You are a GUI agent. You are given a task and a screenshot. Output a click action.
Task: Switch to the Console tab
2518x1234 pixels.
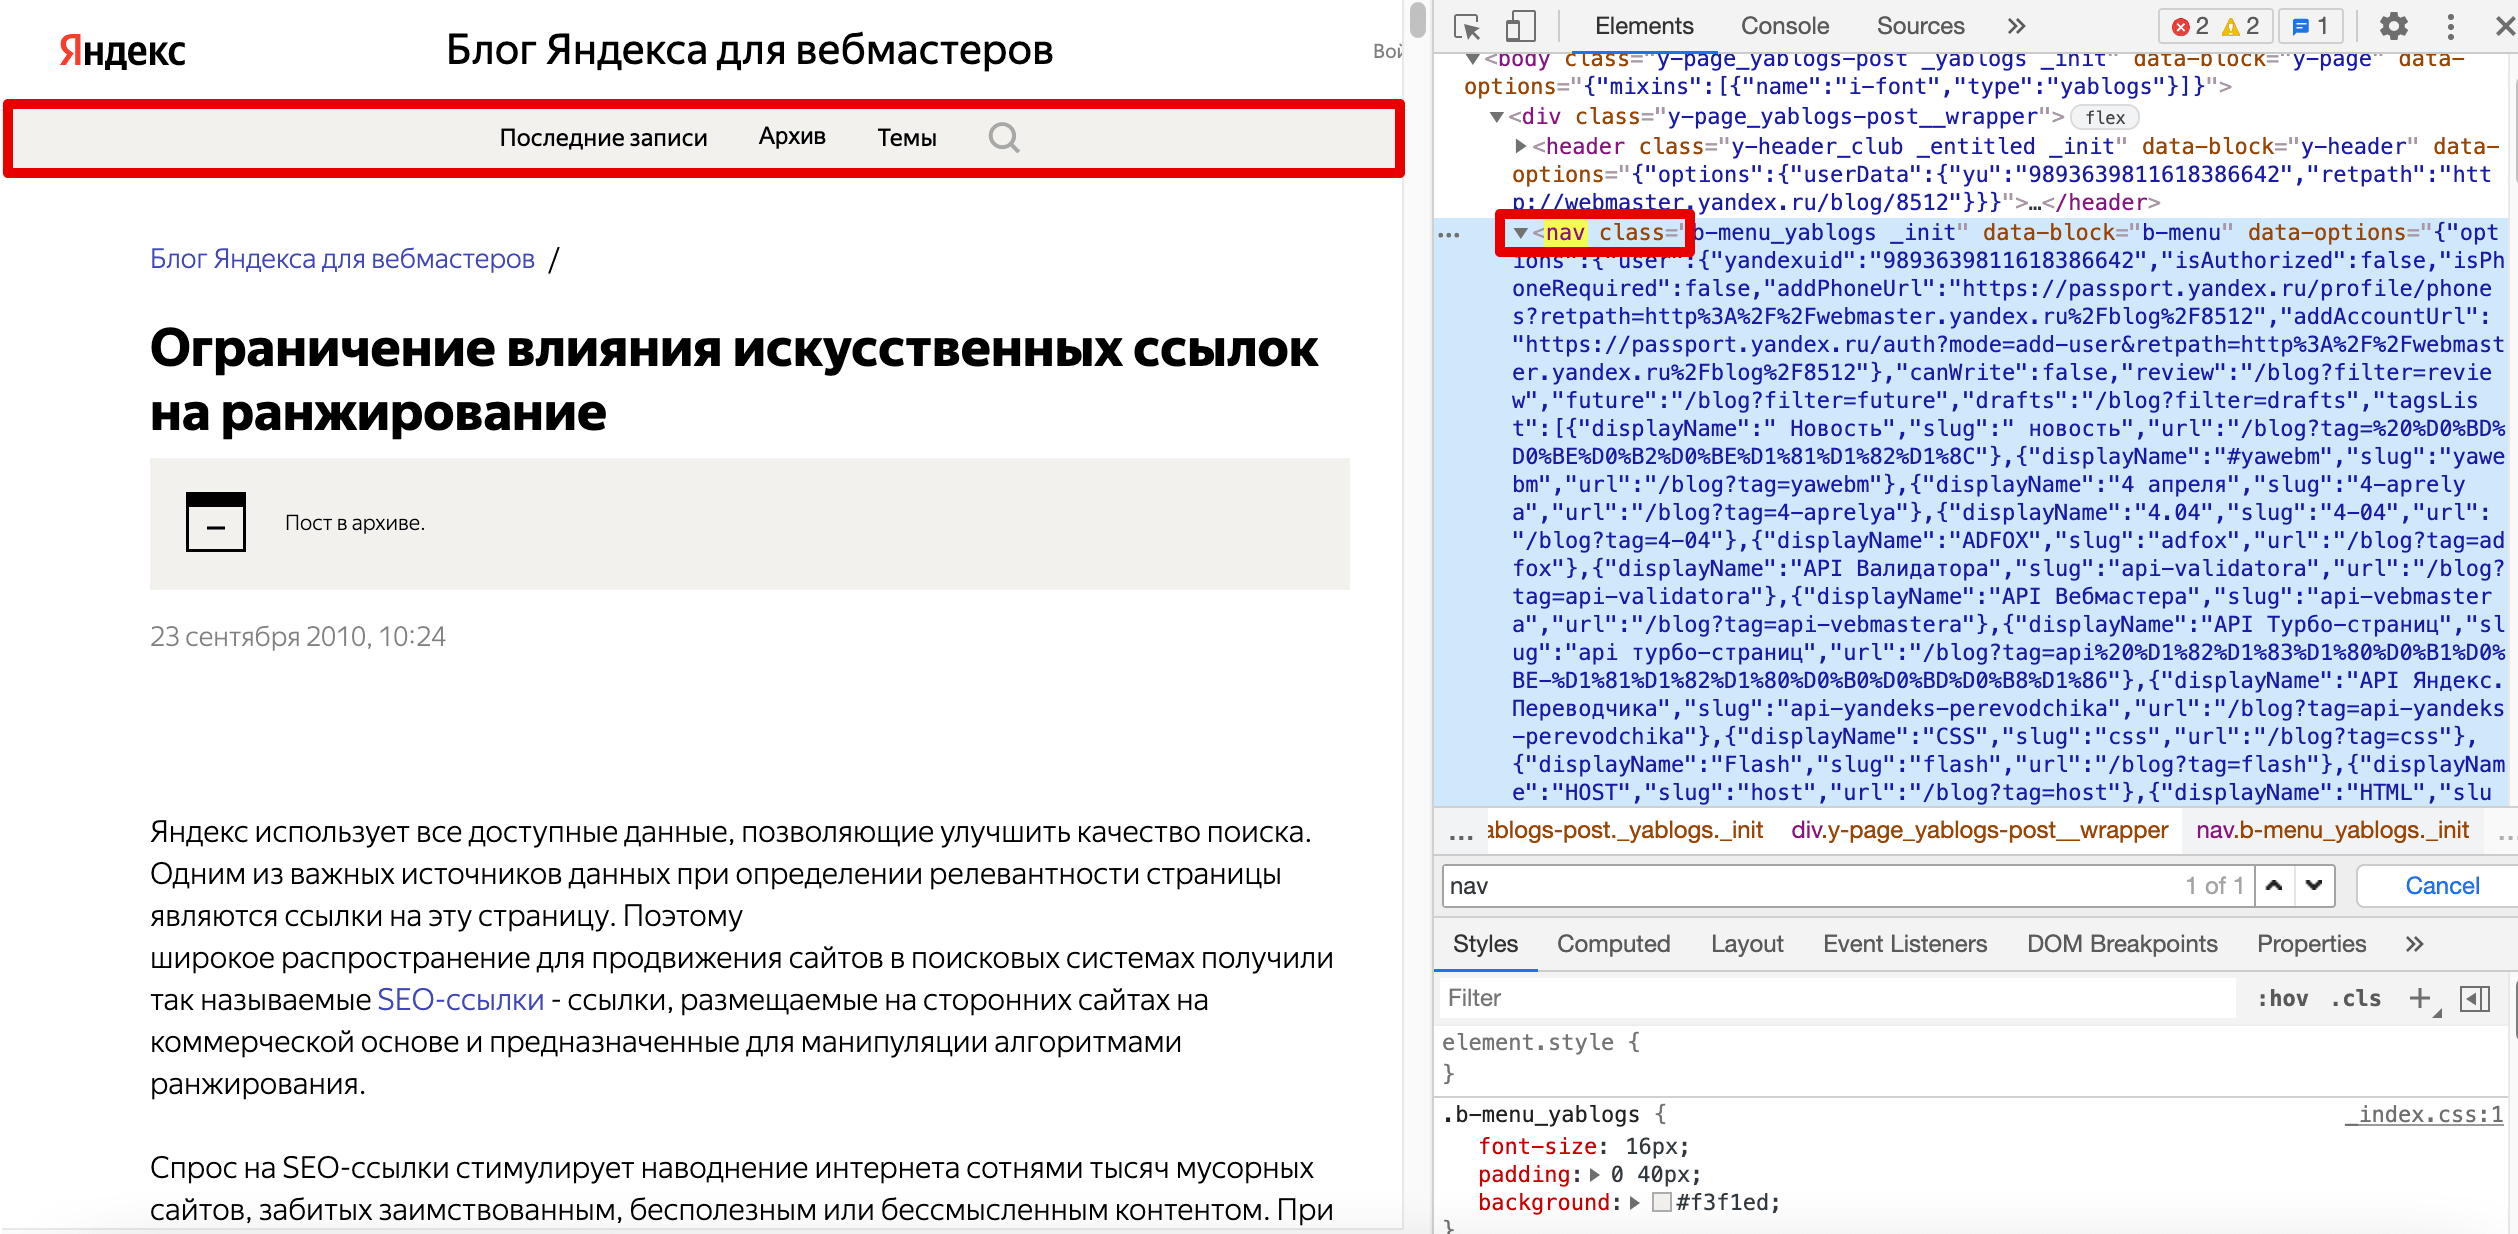(x=1785, y=26)
